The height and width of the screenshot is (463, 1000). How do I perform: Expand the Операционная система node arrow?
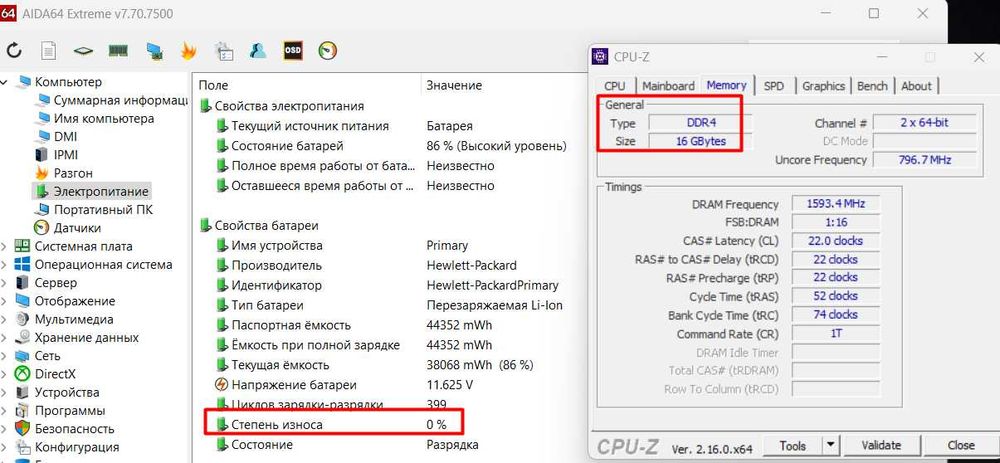click(4, 265)
